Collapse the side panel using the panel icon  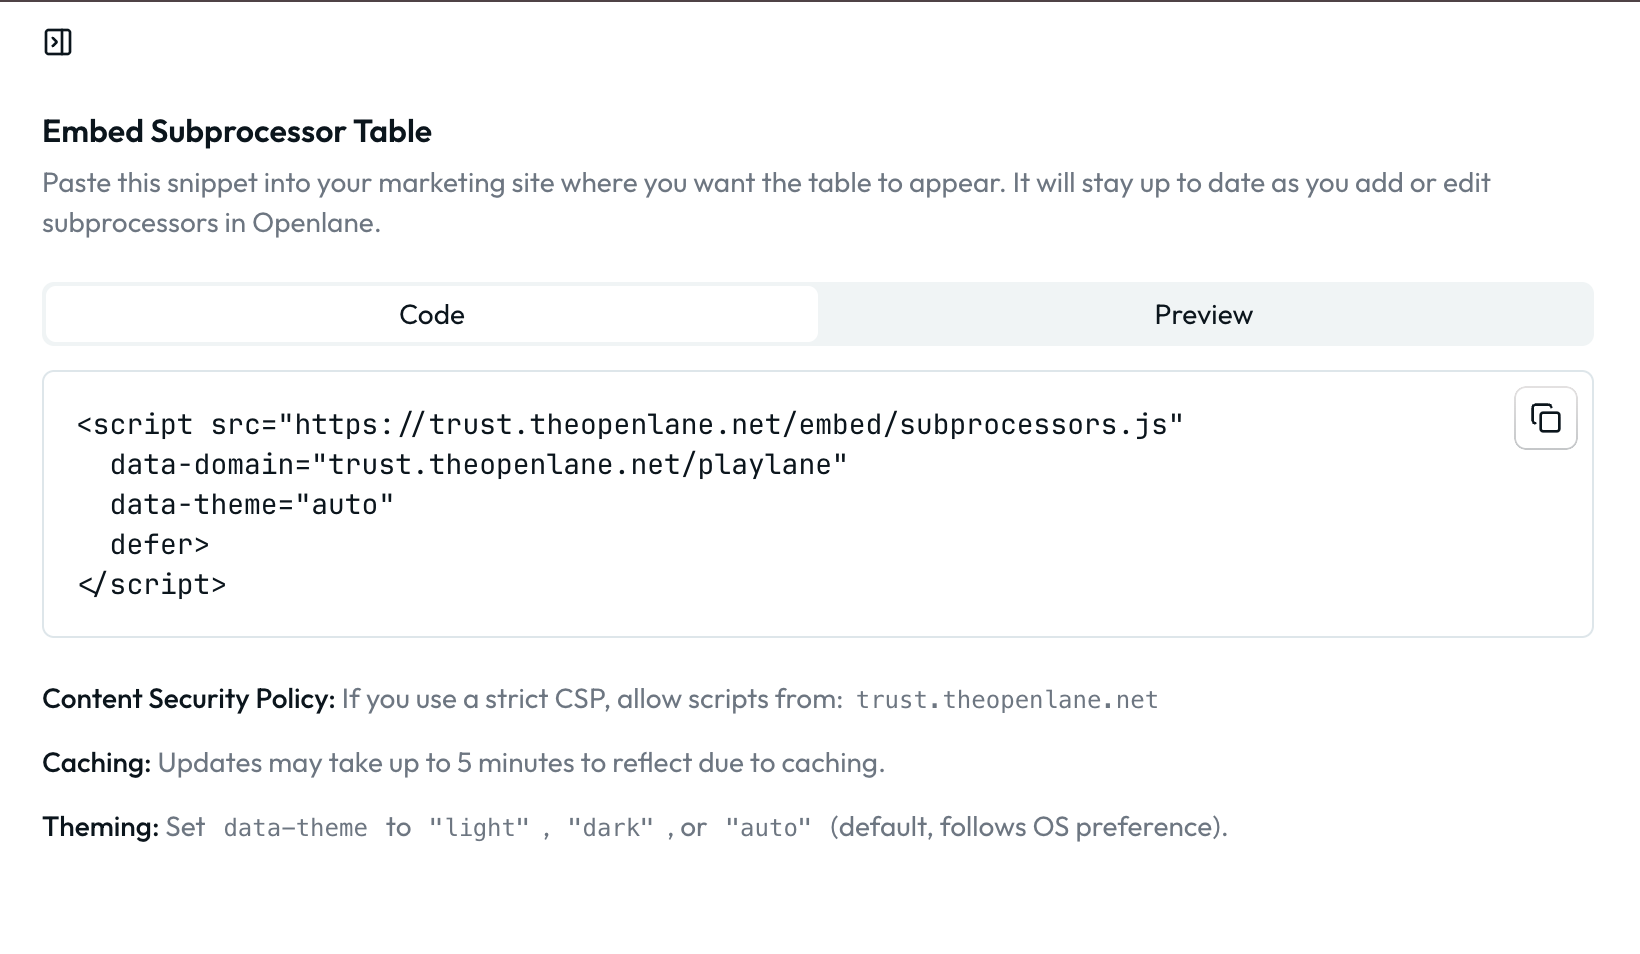point(58,42)
